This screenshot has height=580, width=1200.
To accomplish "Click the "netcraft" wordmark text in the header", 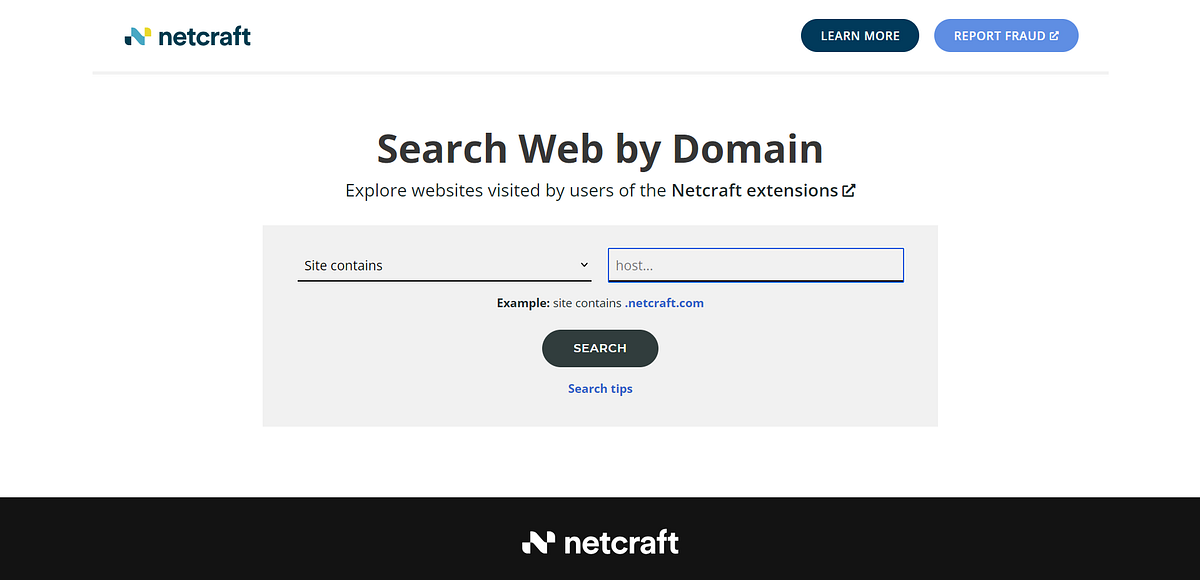I will pyautogui.click(x=205, y=36).
